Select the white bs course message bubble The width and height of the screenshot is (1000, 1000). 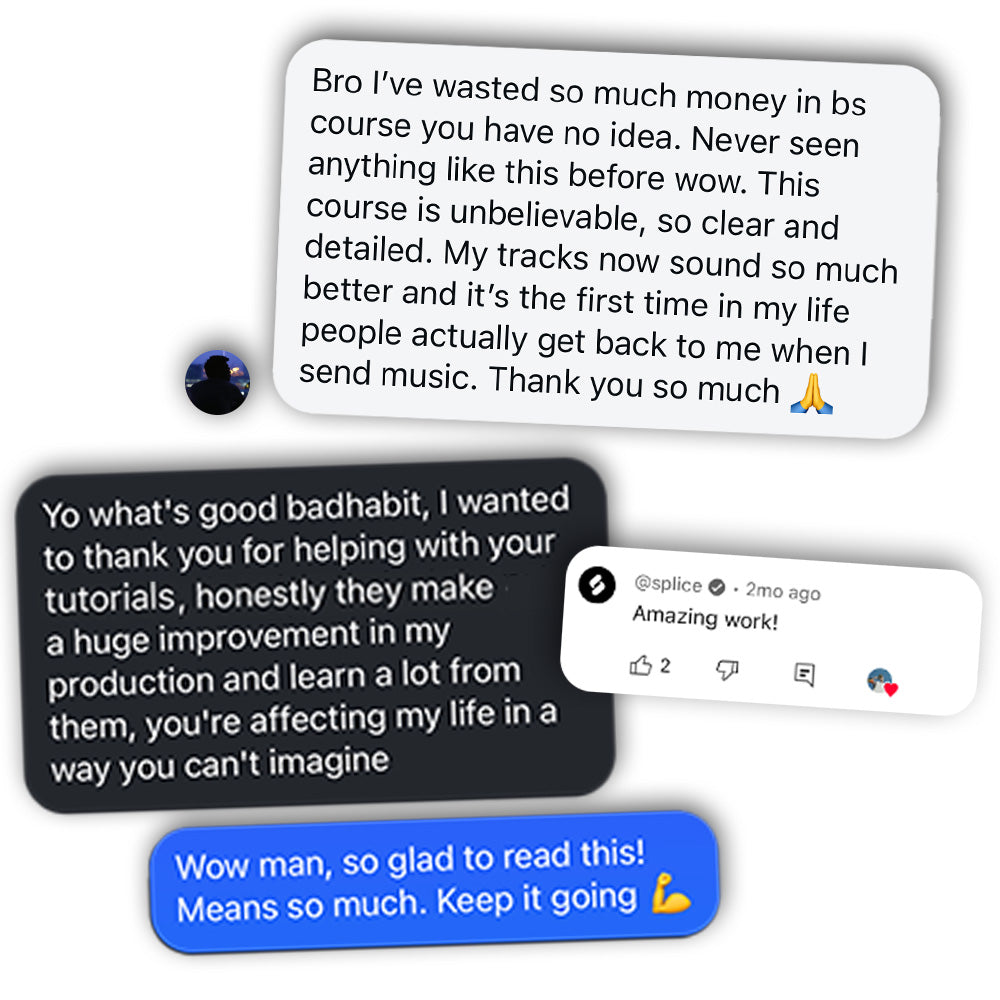(606, 239)
